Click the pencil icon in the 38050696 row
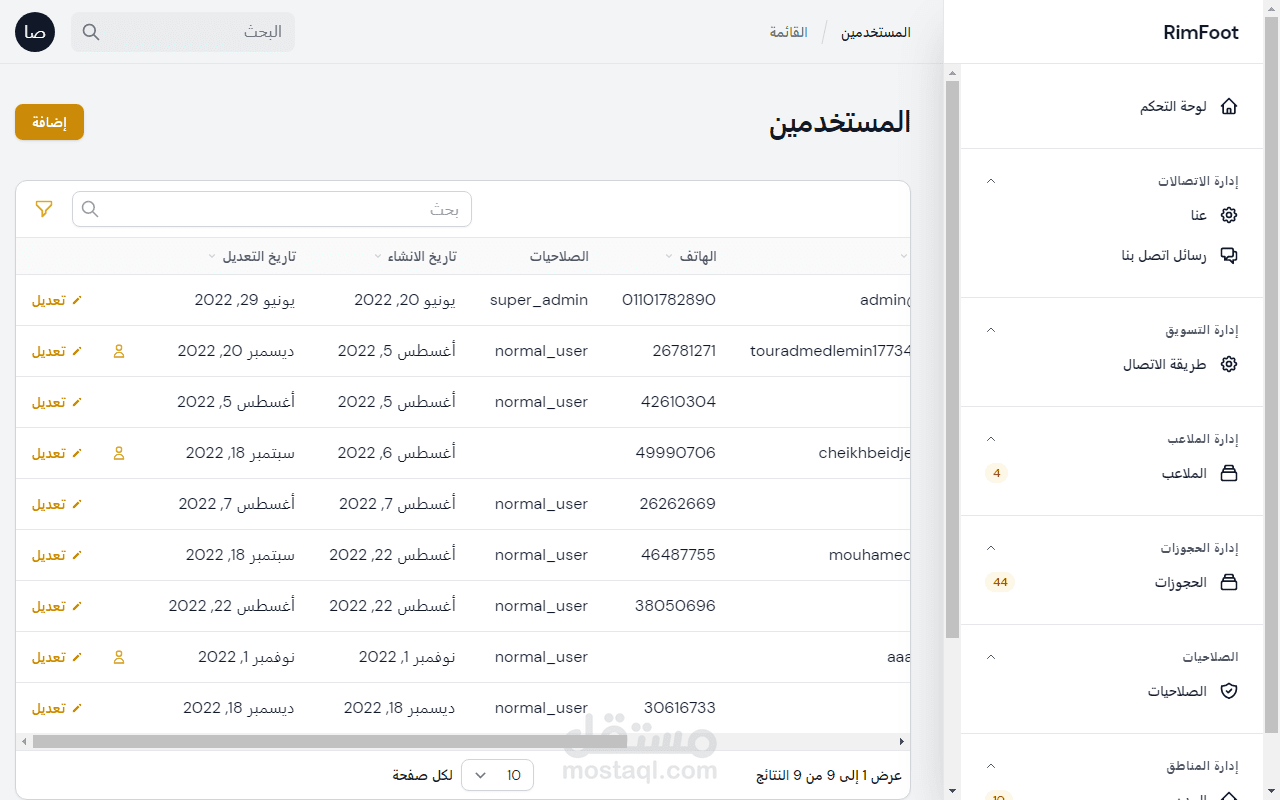 click(x=77, y=606)
